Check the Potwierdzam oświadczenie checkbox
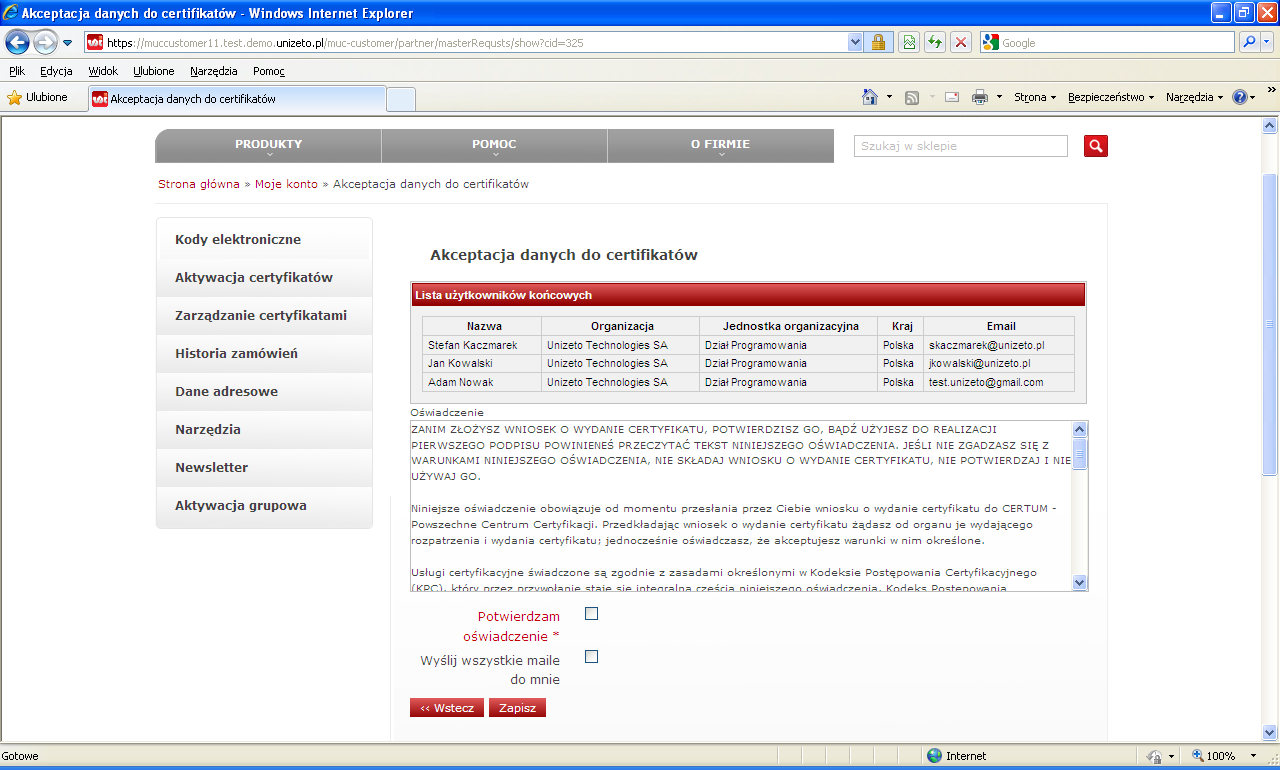Image resolution: width=1280 pixels, height=770 pixels. click(591, 614)
